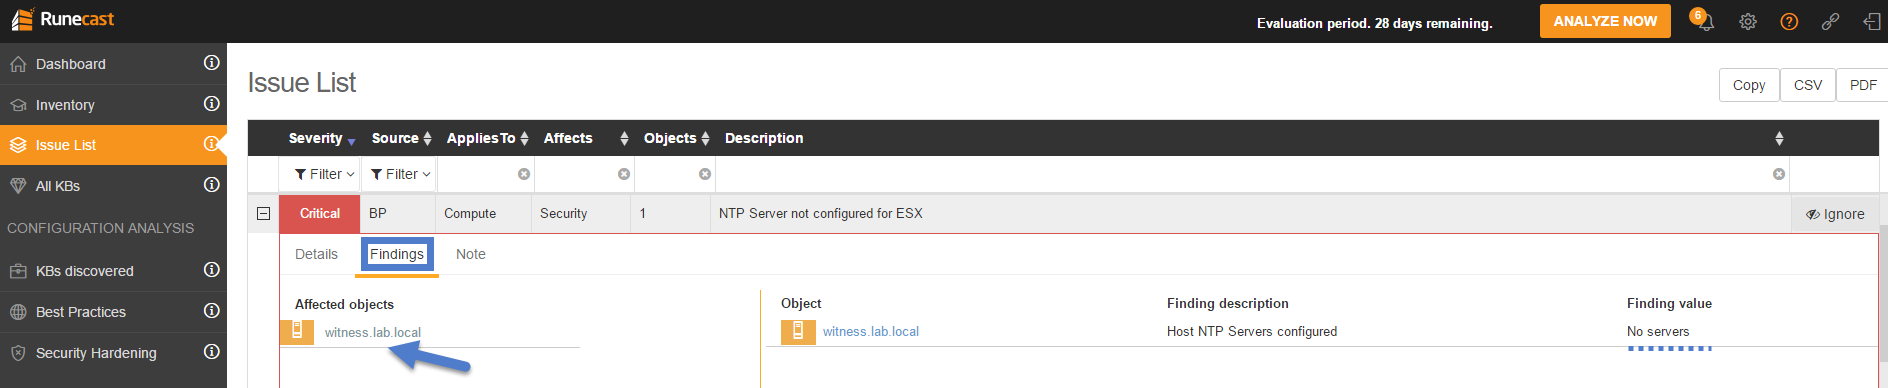The image size is (1888, 388).
Task: Open witness.lab.local link in Object column
Action: click(870, 331)
